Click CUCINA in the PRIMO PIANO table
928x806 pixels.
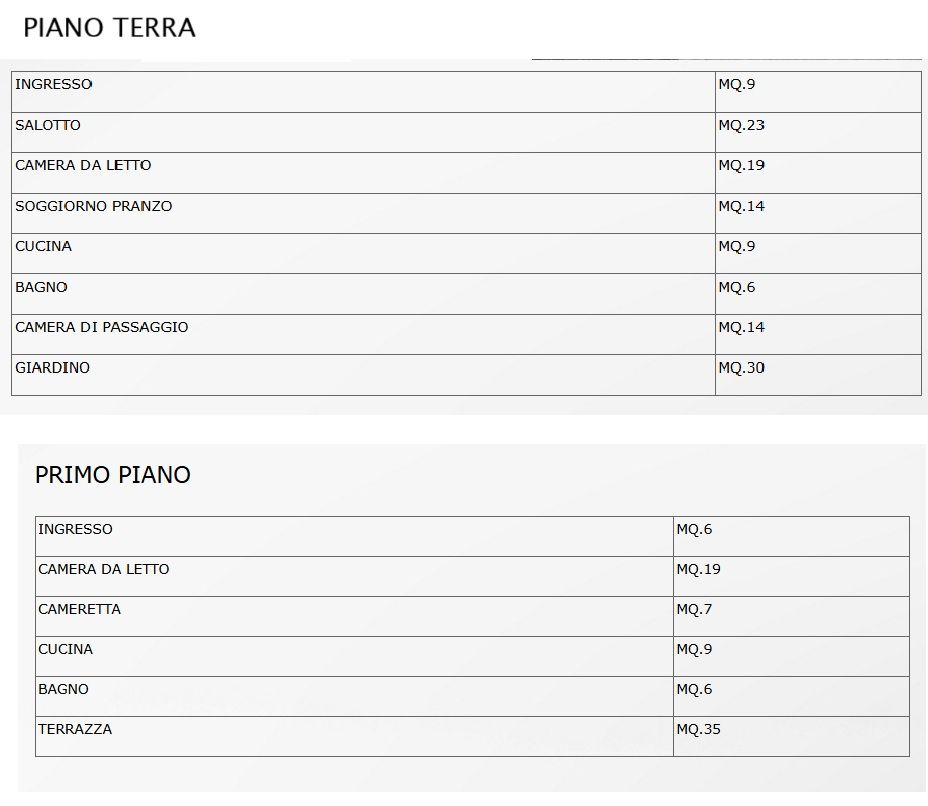pos(65,650)
